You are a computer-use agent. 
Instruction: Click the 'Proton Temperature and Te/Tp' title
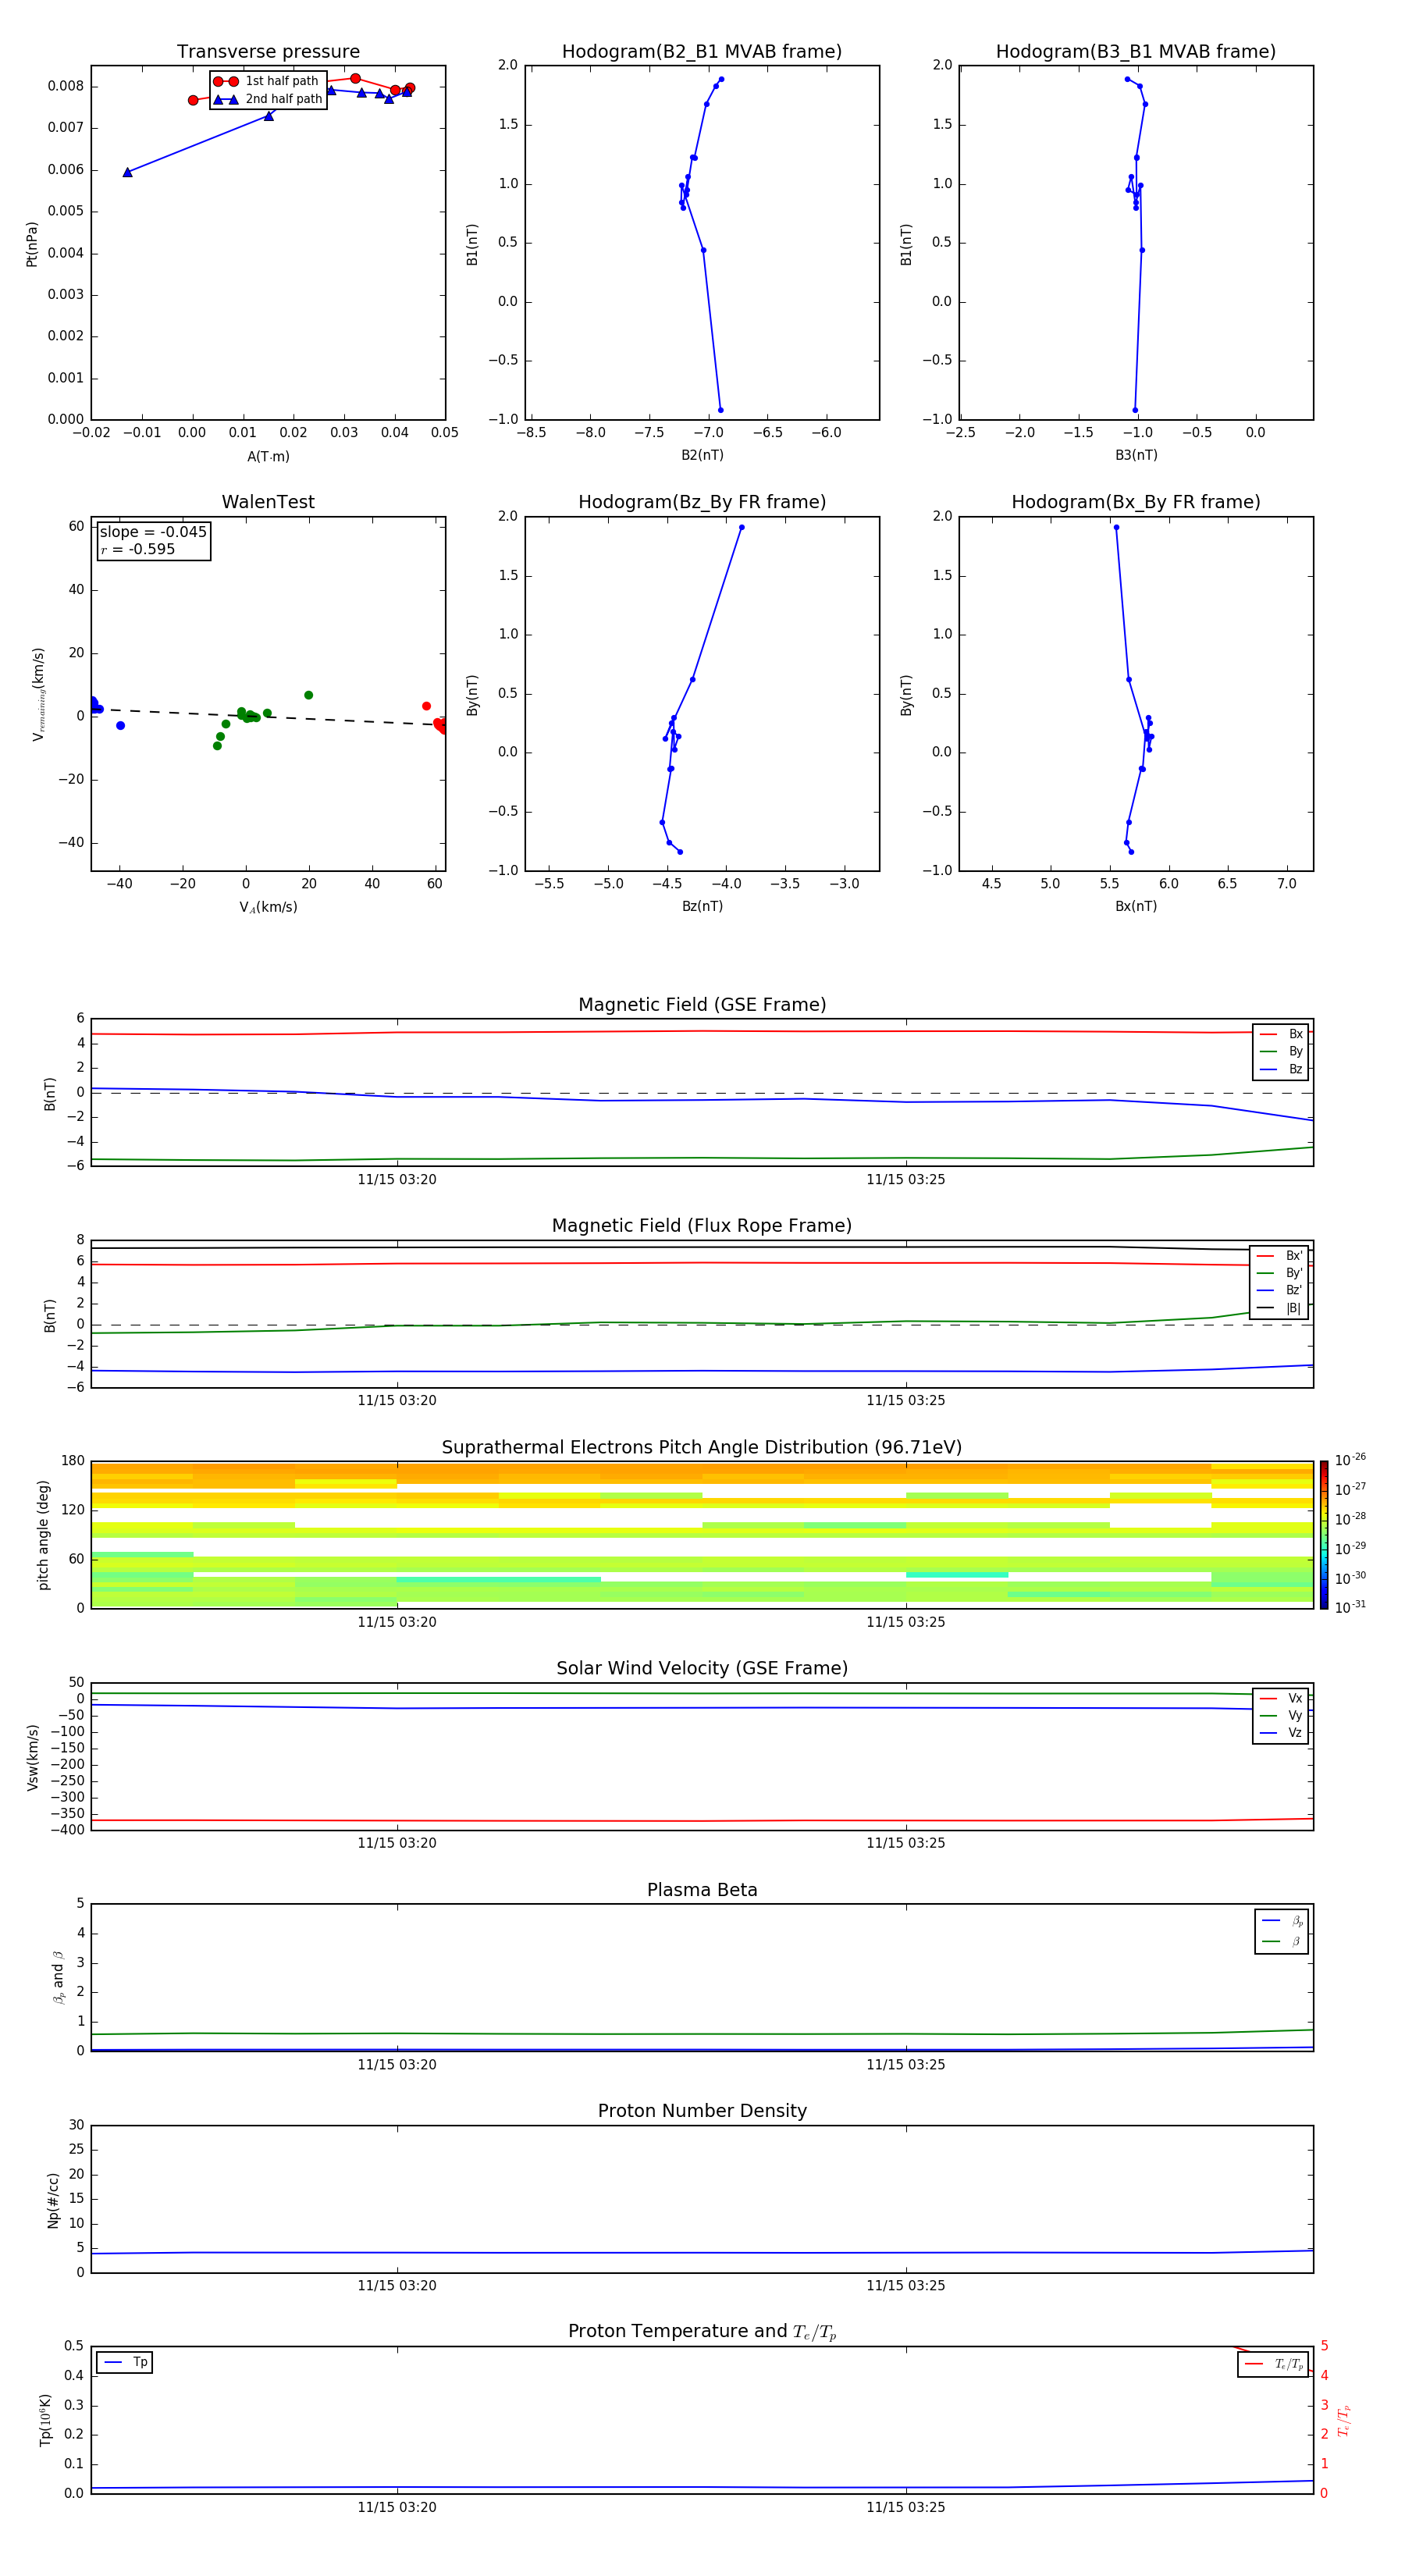pyautogui.click(x=702, y=2332)
